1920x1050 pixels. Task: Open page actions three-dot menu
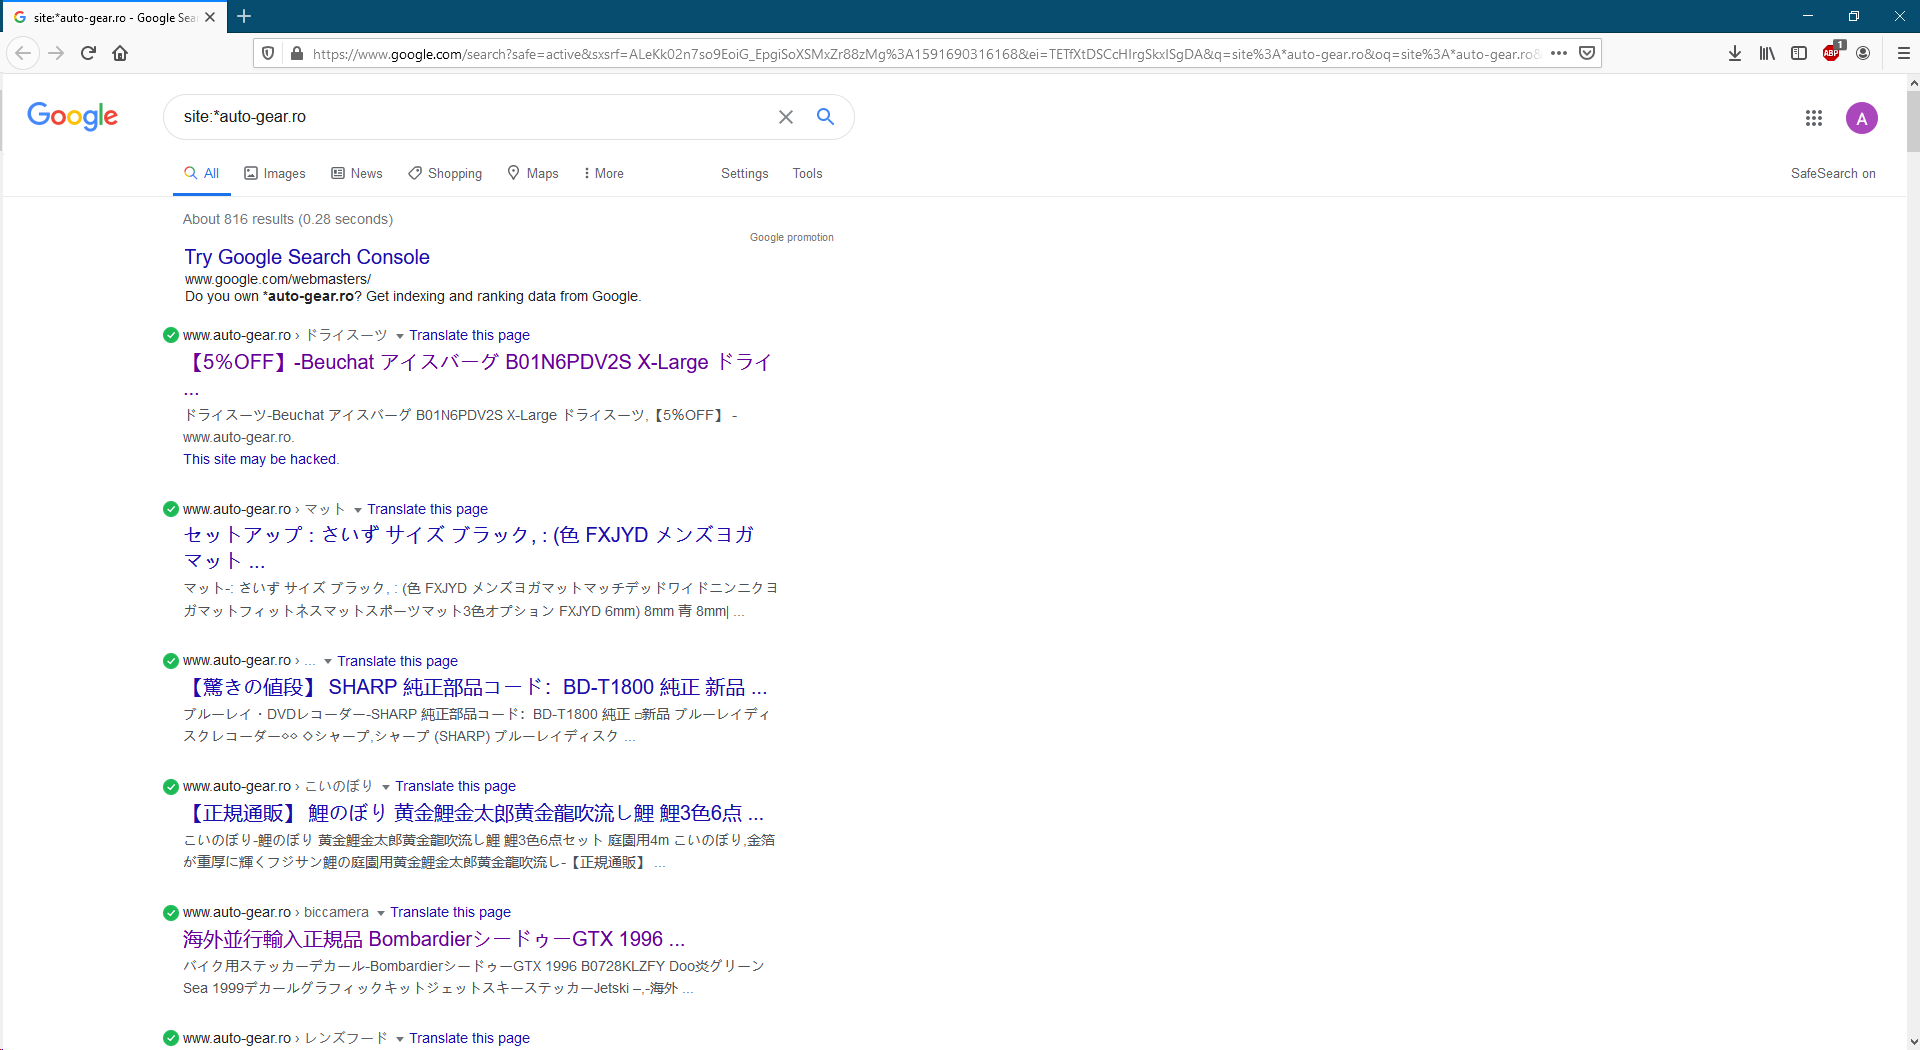coord(1559,53)
